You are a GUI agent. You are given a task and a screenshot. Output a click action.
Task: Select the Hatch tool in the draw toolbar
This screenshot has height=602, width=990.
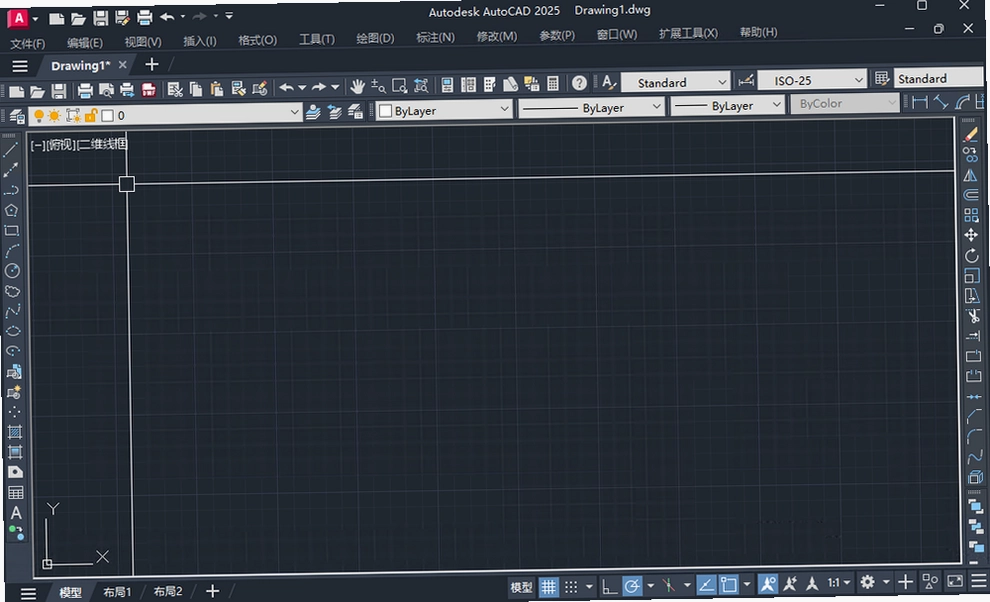tap(15, 432)
